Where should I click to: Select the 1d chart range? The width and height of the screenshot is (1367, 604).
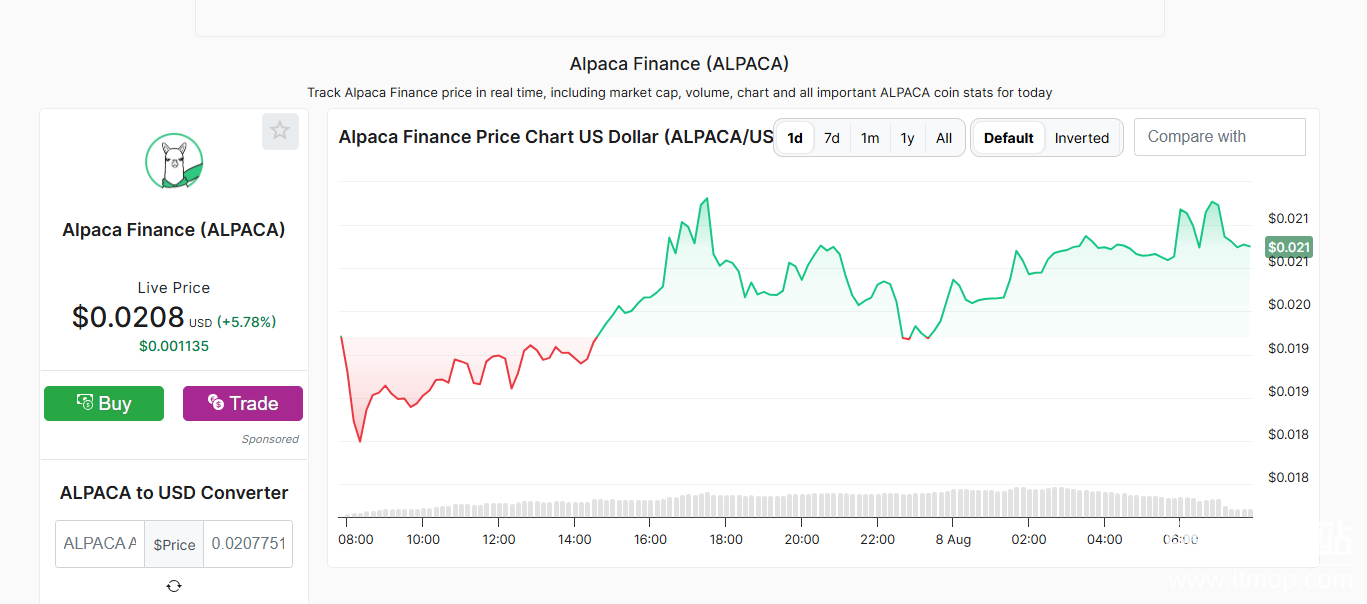point(795,138)
